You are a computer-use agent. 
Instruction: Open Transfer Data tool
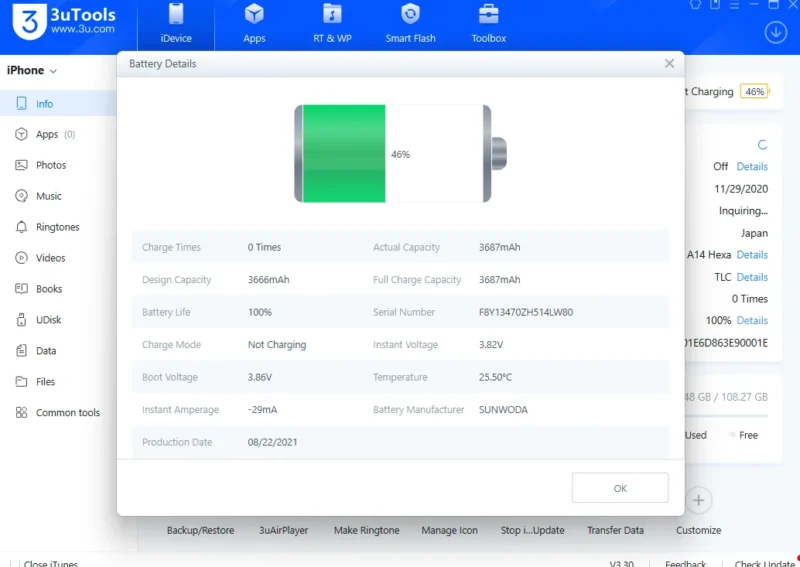tap(615, 530)
